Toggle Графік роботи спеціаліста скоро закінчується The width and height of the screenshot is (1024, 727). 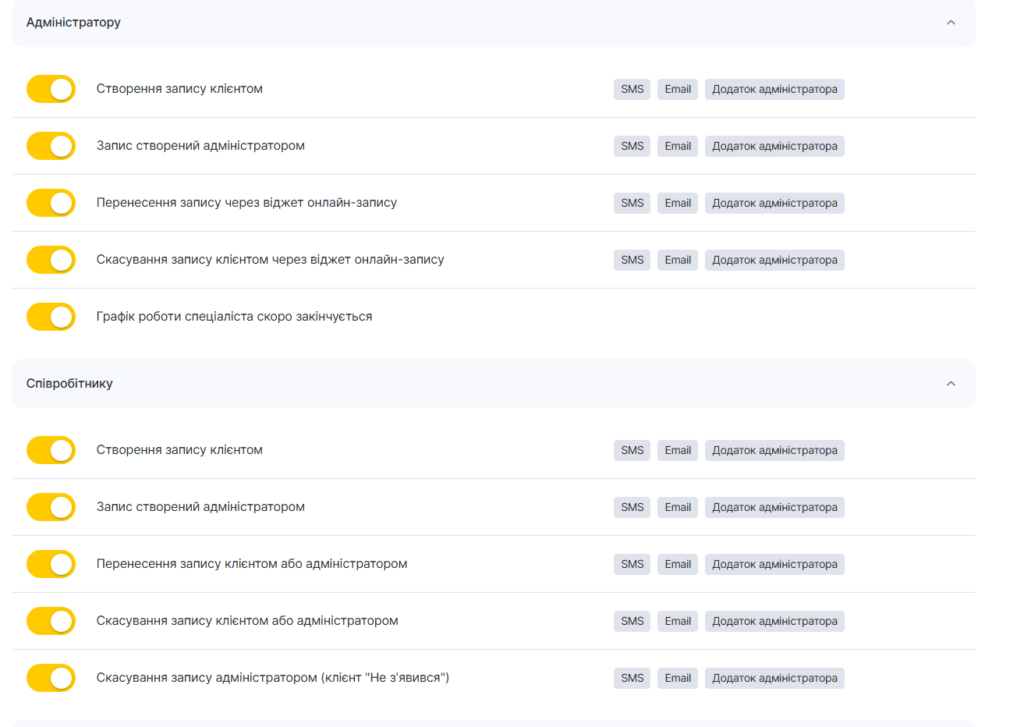tap(51, 317)
